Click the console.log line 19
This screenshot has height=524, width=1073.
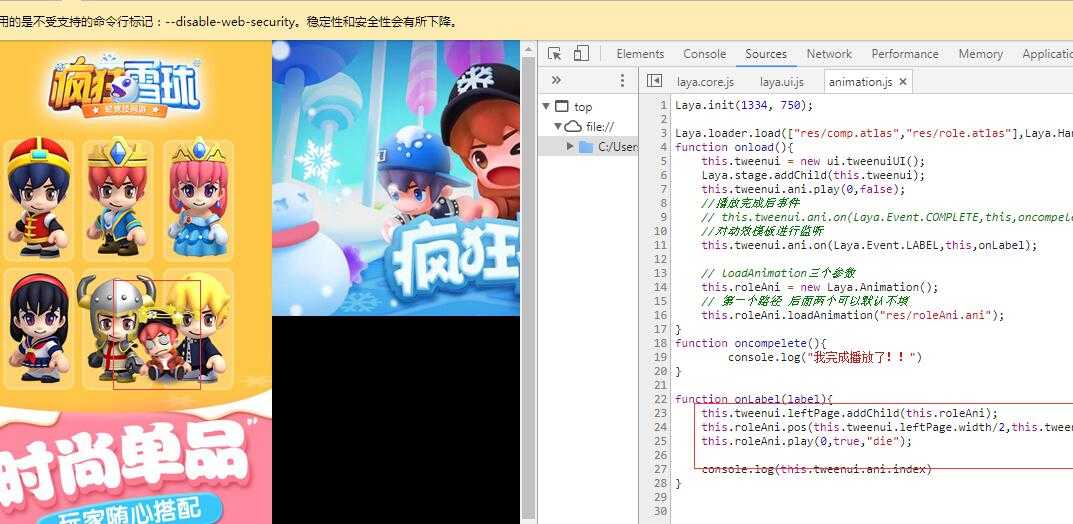click(825, 357)
